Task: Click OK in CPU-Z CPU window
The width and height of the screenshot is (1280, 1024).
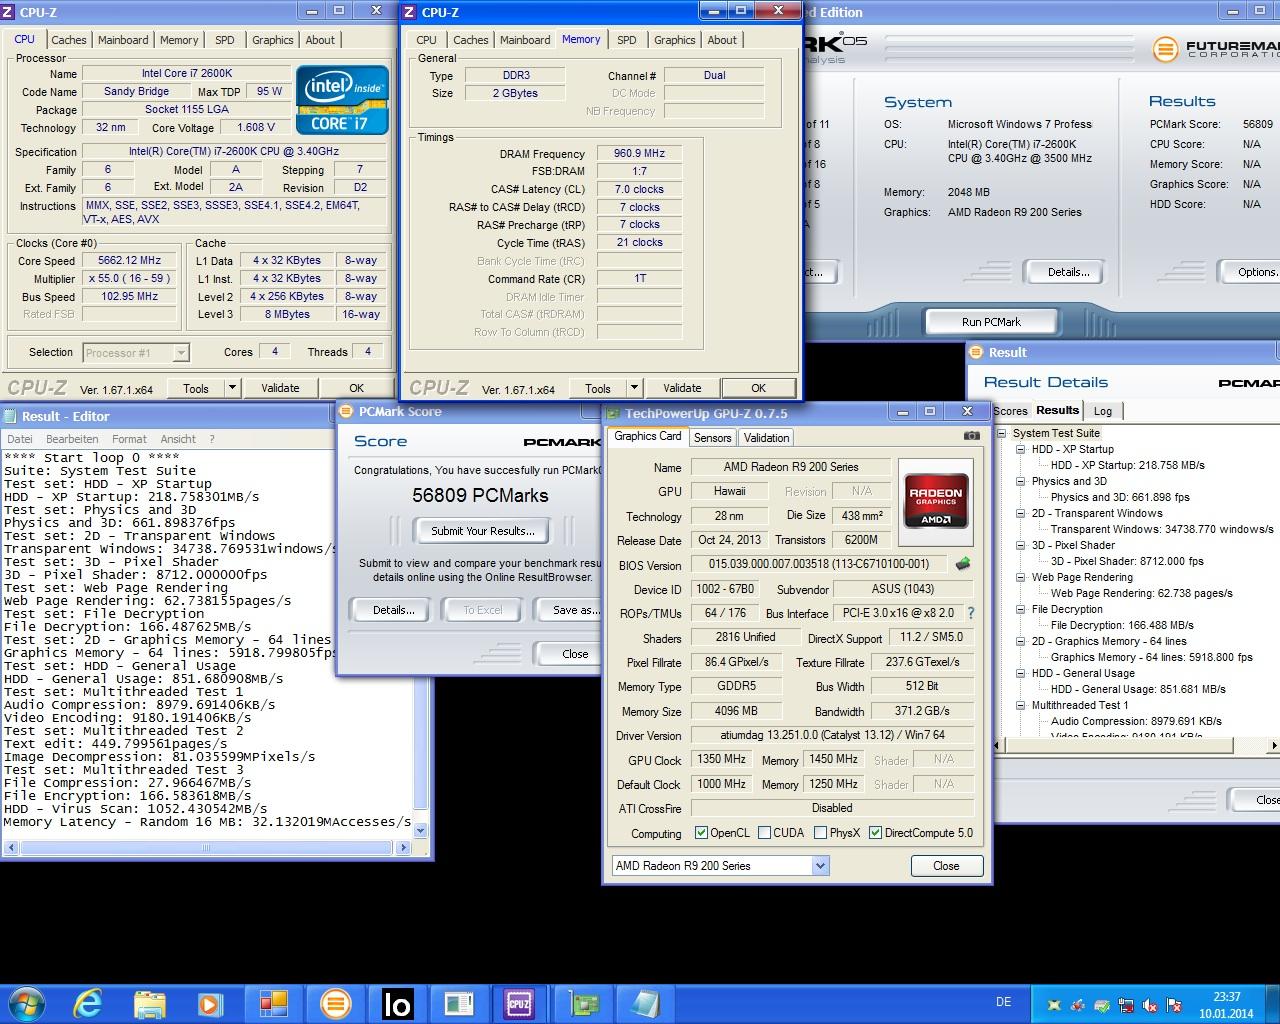Action: (356, 388)
